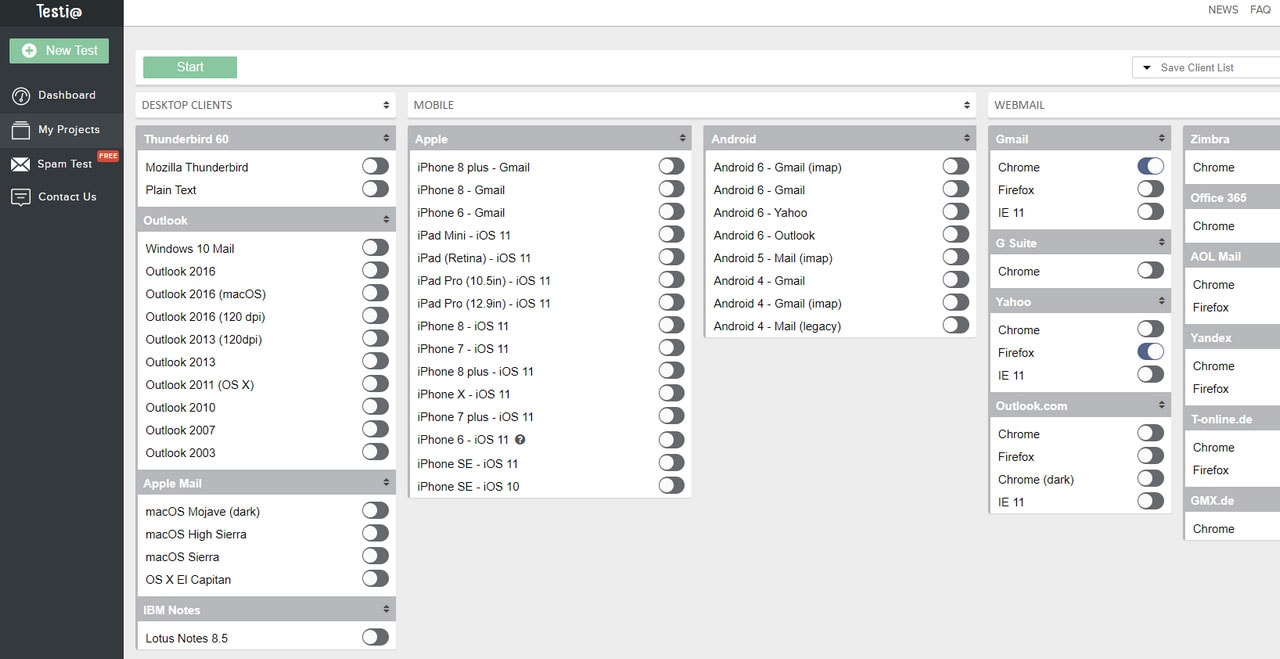Toggle the Apple mobile group header arrows
1280x659 pixels.
[x=682, y=139]
